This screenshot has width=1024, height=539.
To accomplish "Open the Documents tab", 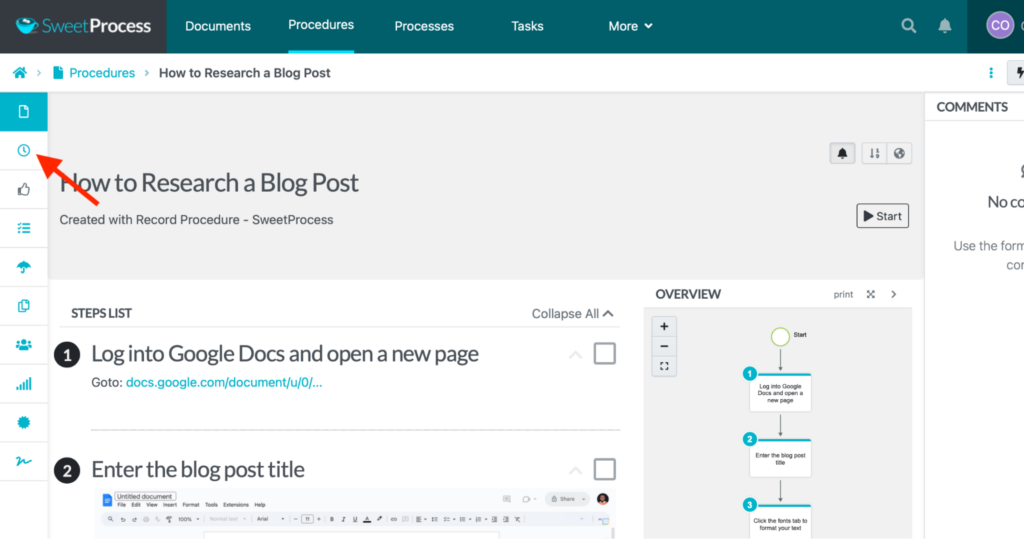I will (x=218, y=26).
